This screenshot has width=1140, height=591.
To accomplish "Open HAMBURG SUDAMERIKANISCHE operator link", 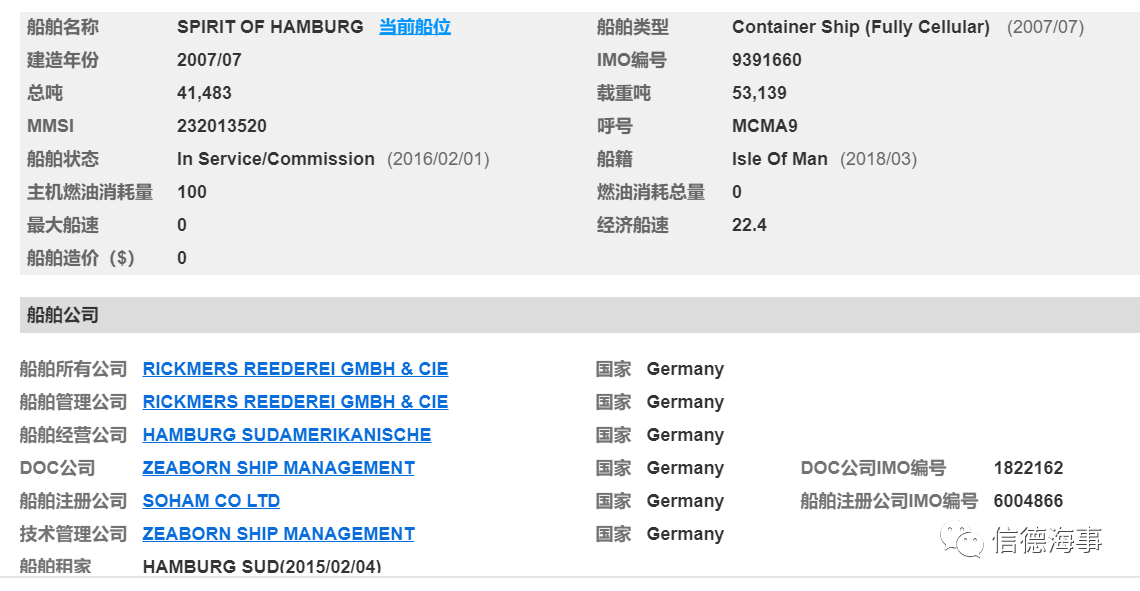I will (286, 435).
